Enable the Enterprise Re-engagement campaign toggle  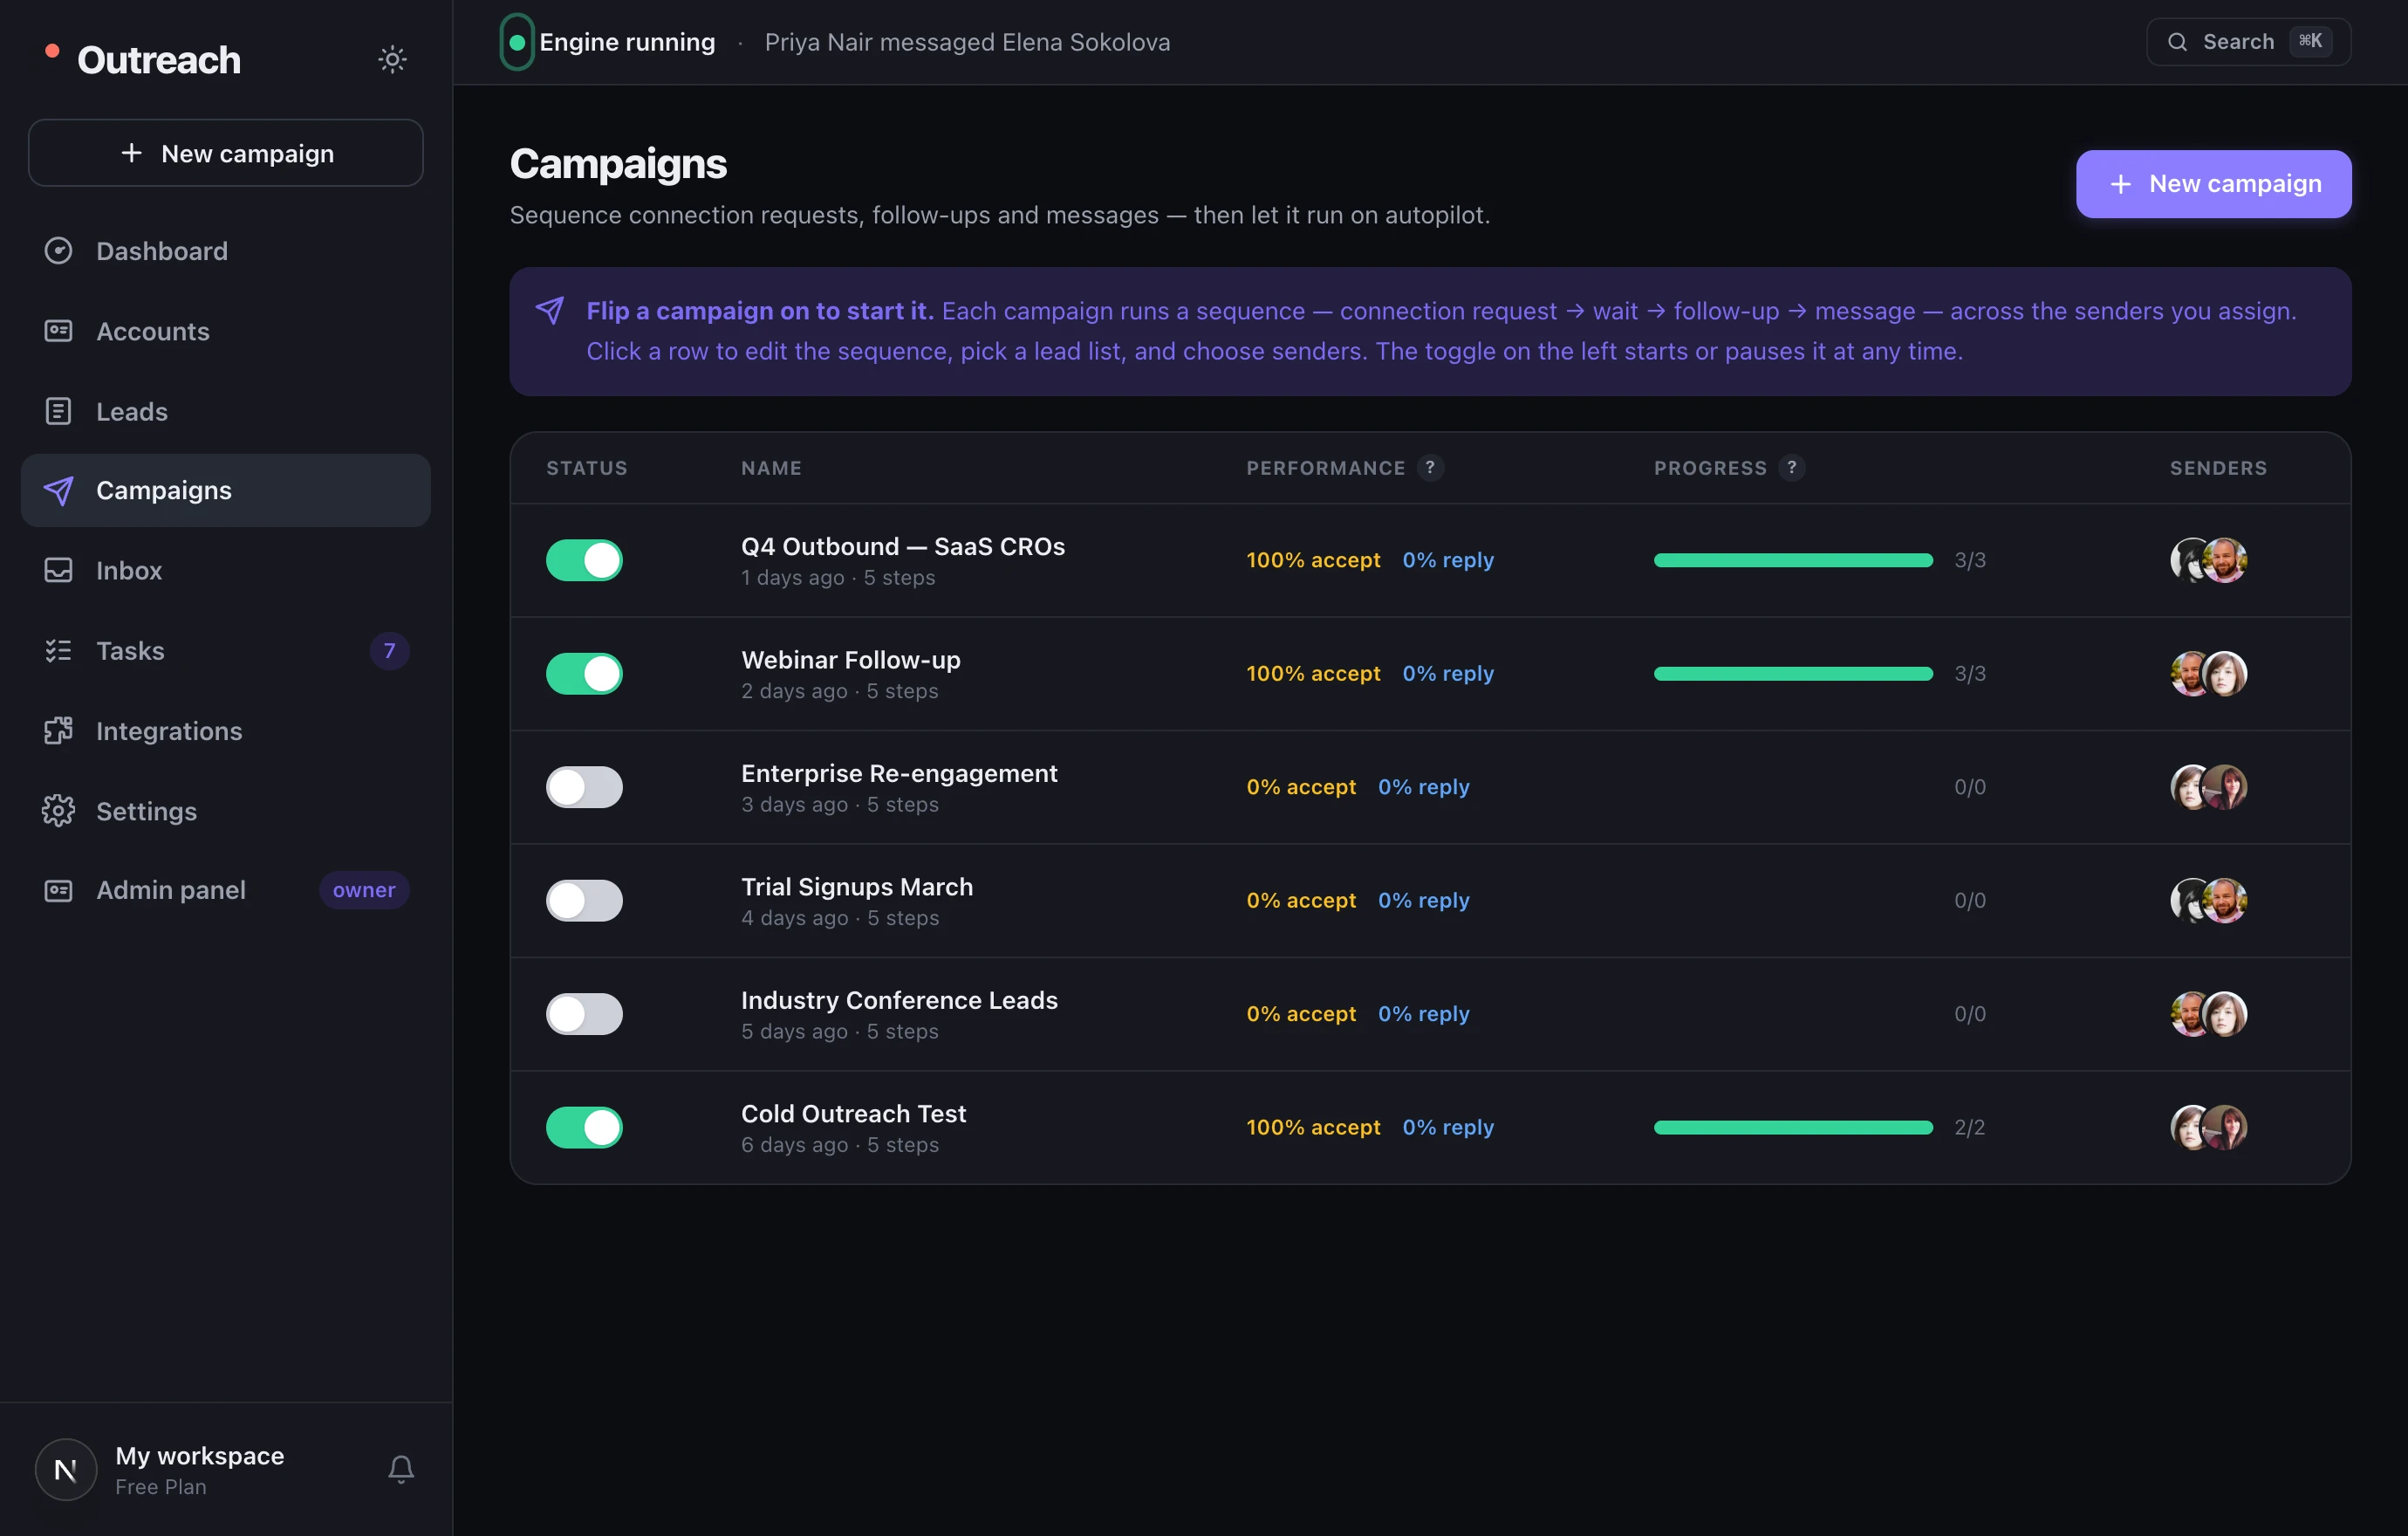tap(584, 787)
